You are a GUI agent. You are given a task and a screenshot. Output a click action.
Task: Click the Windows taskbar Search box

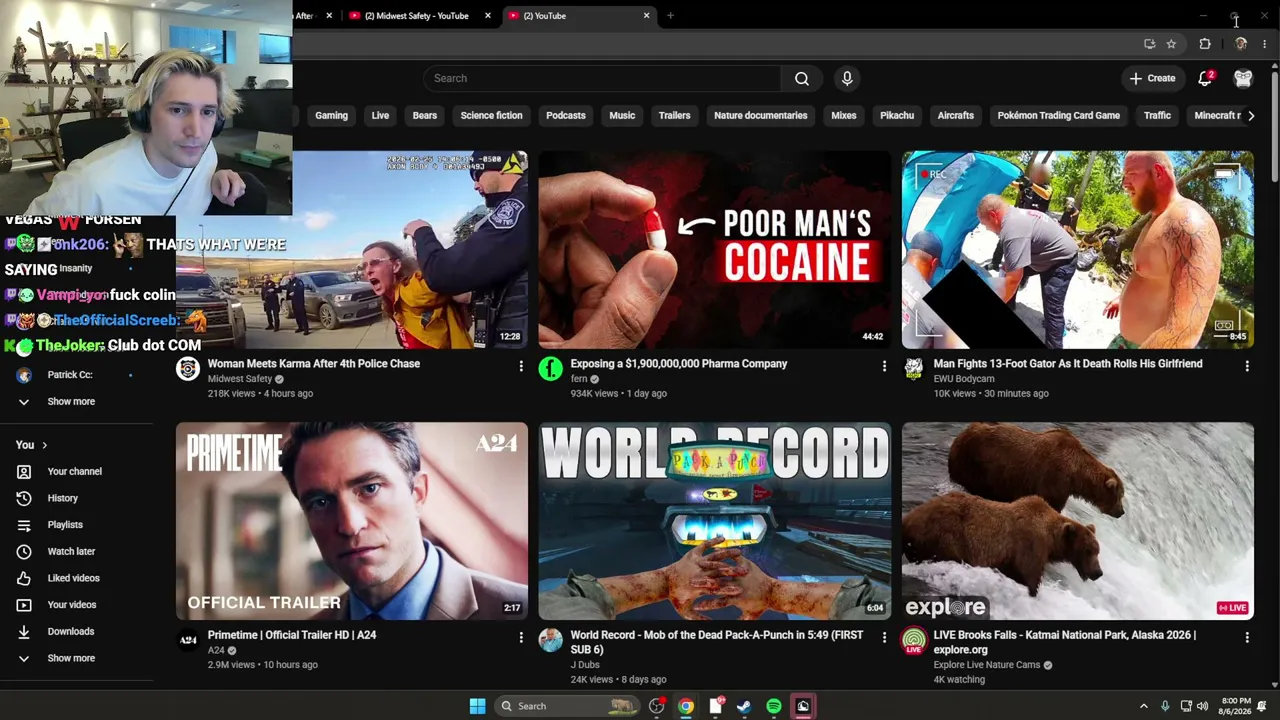click(x=567, y=706)
